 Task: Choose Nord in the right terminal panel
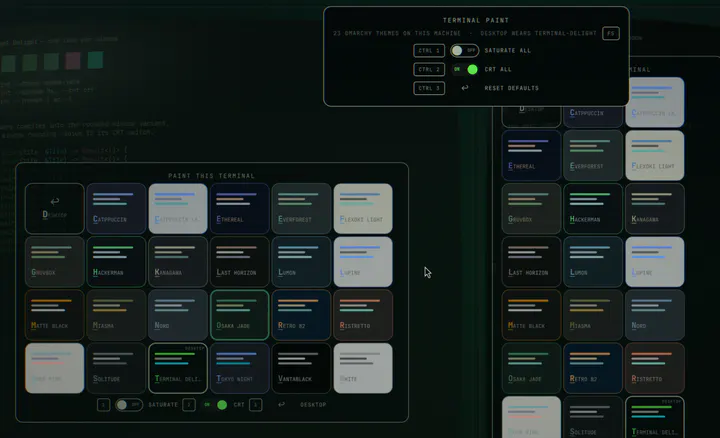(655, 315)
